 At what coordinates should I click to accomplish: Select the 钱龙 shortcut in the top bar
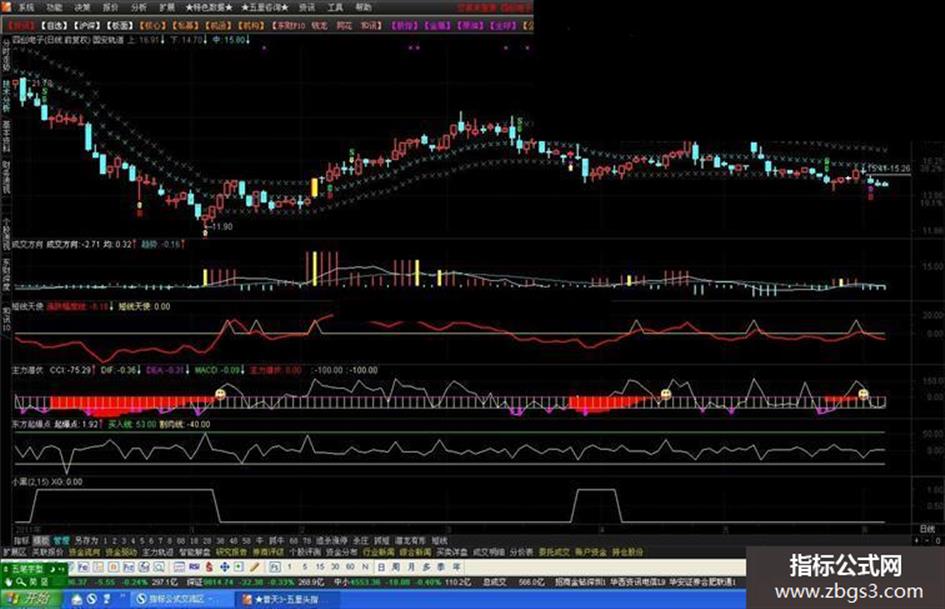click(319, 26)
